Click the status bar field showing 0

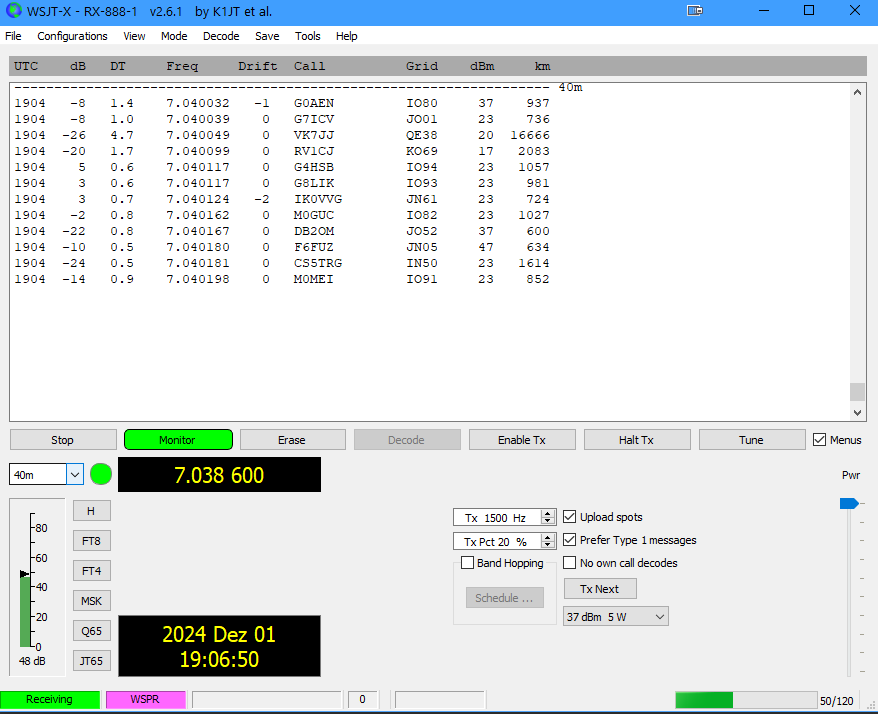(x=363, y=699)
